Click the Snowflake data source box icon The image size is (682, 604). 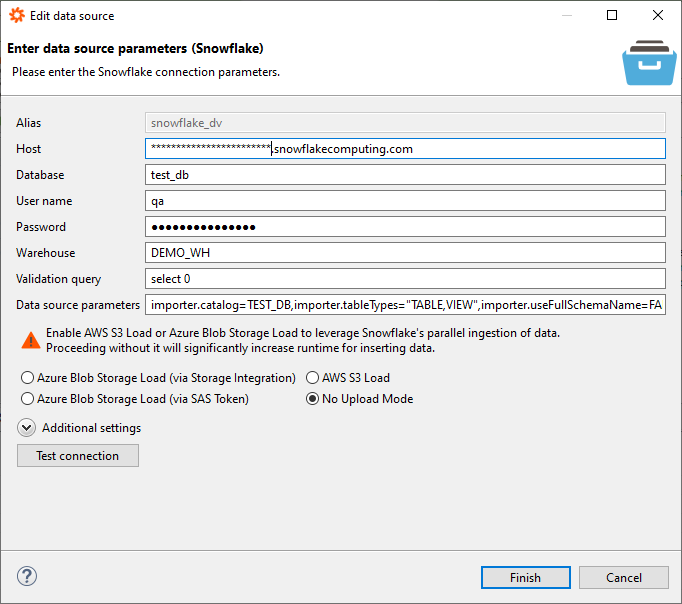click(649, 64)
